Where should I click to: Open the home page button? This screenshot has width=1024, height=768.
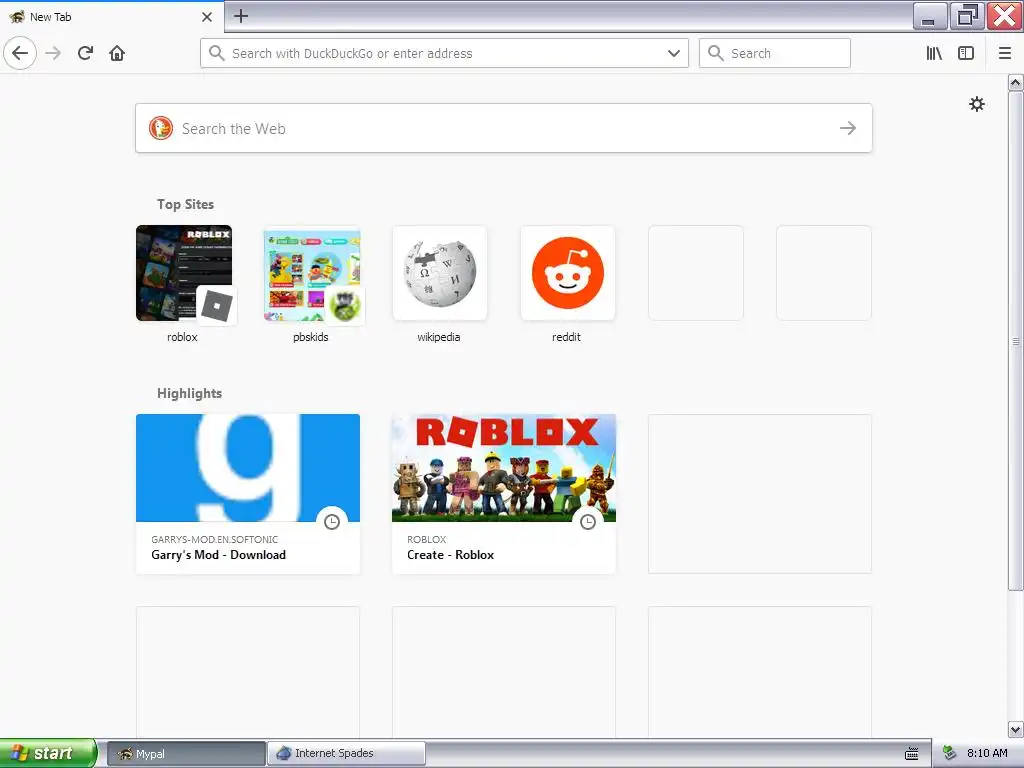point(117,53)
